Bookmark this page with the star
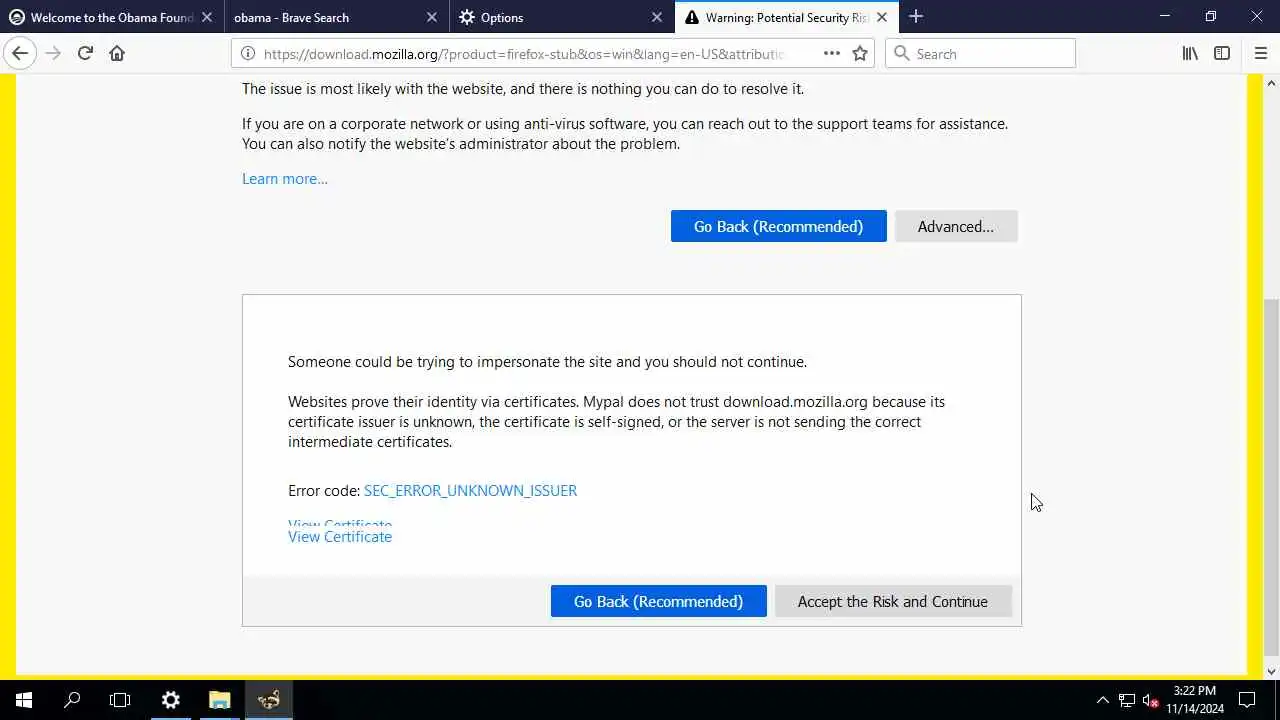This screenshot has height=720, width=1280. (860, 54)
